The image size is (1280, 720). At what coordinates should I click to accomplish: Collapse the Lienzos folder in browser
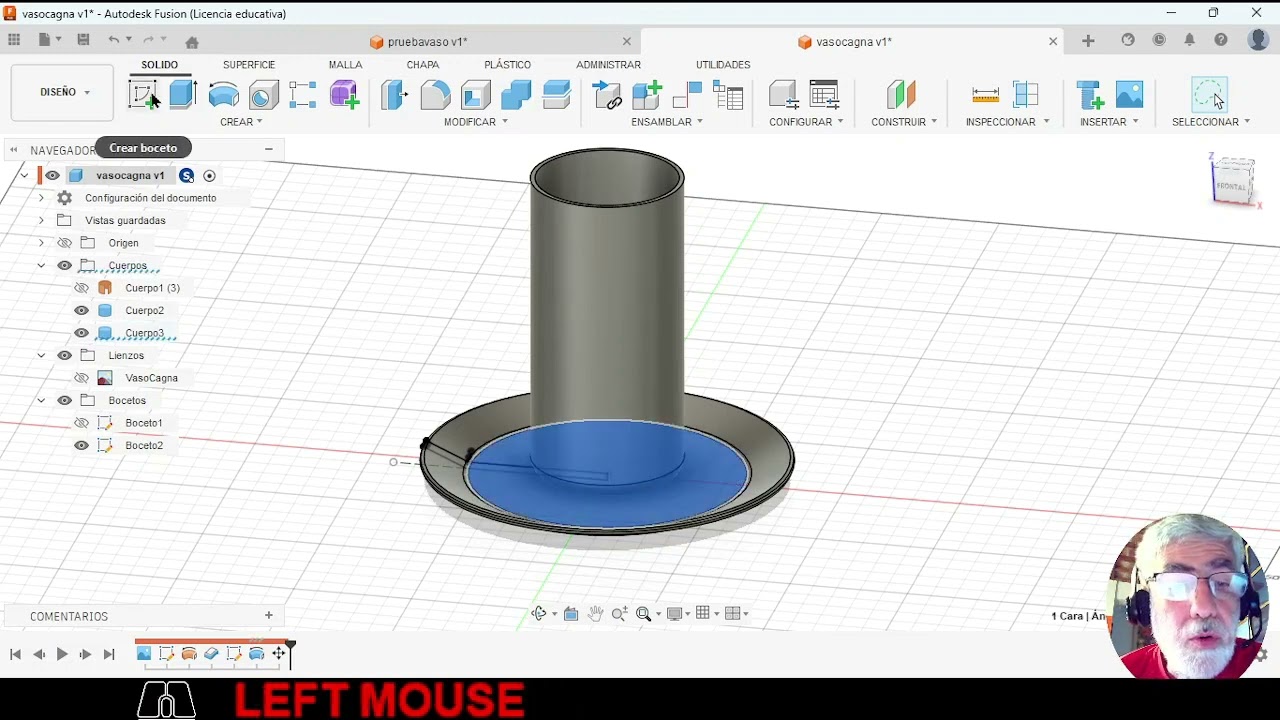click(41, 355)
